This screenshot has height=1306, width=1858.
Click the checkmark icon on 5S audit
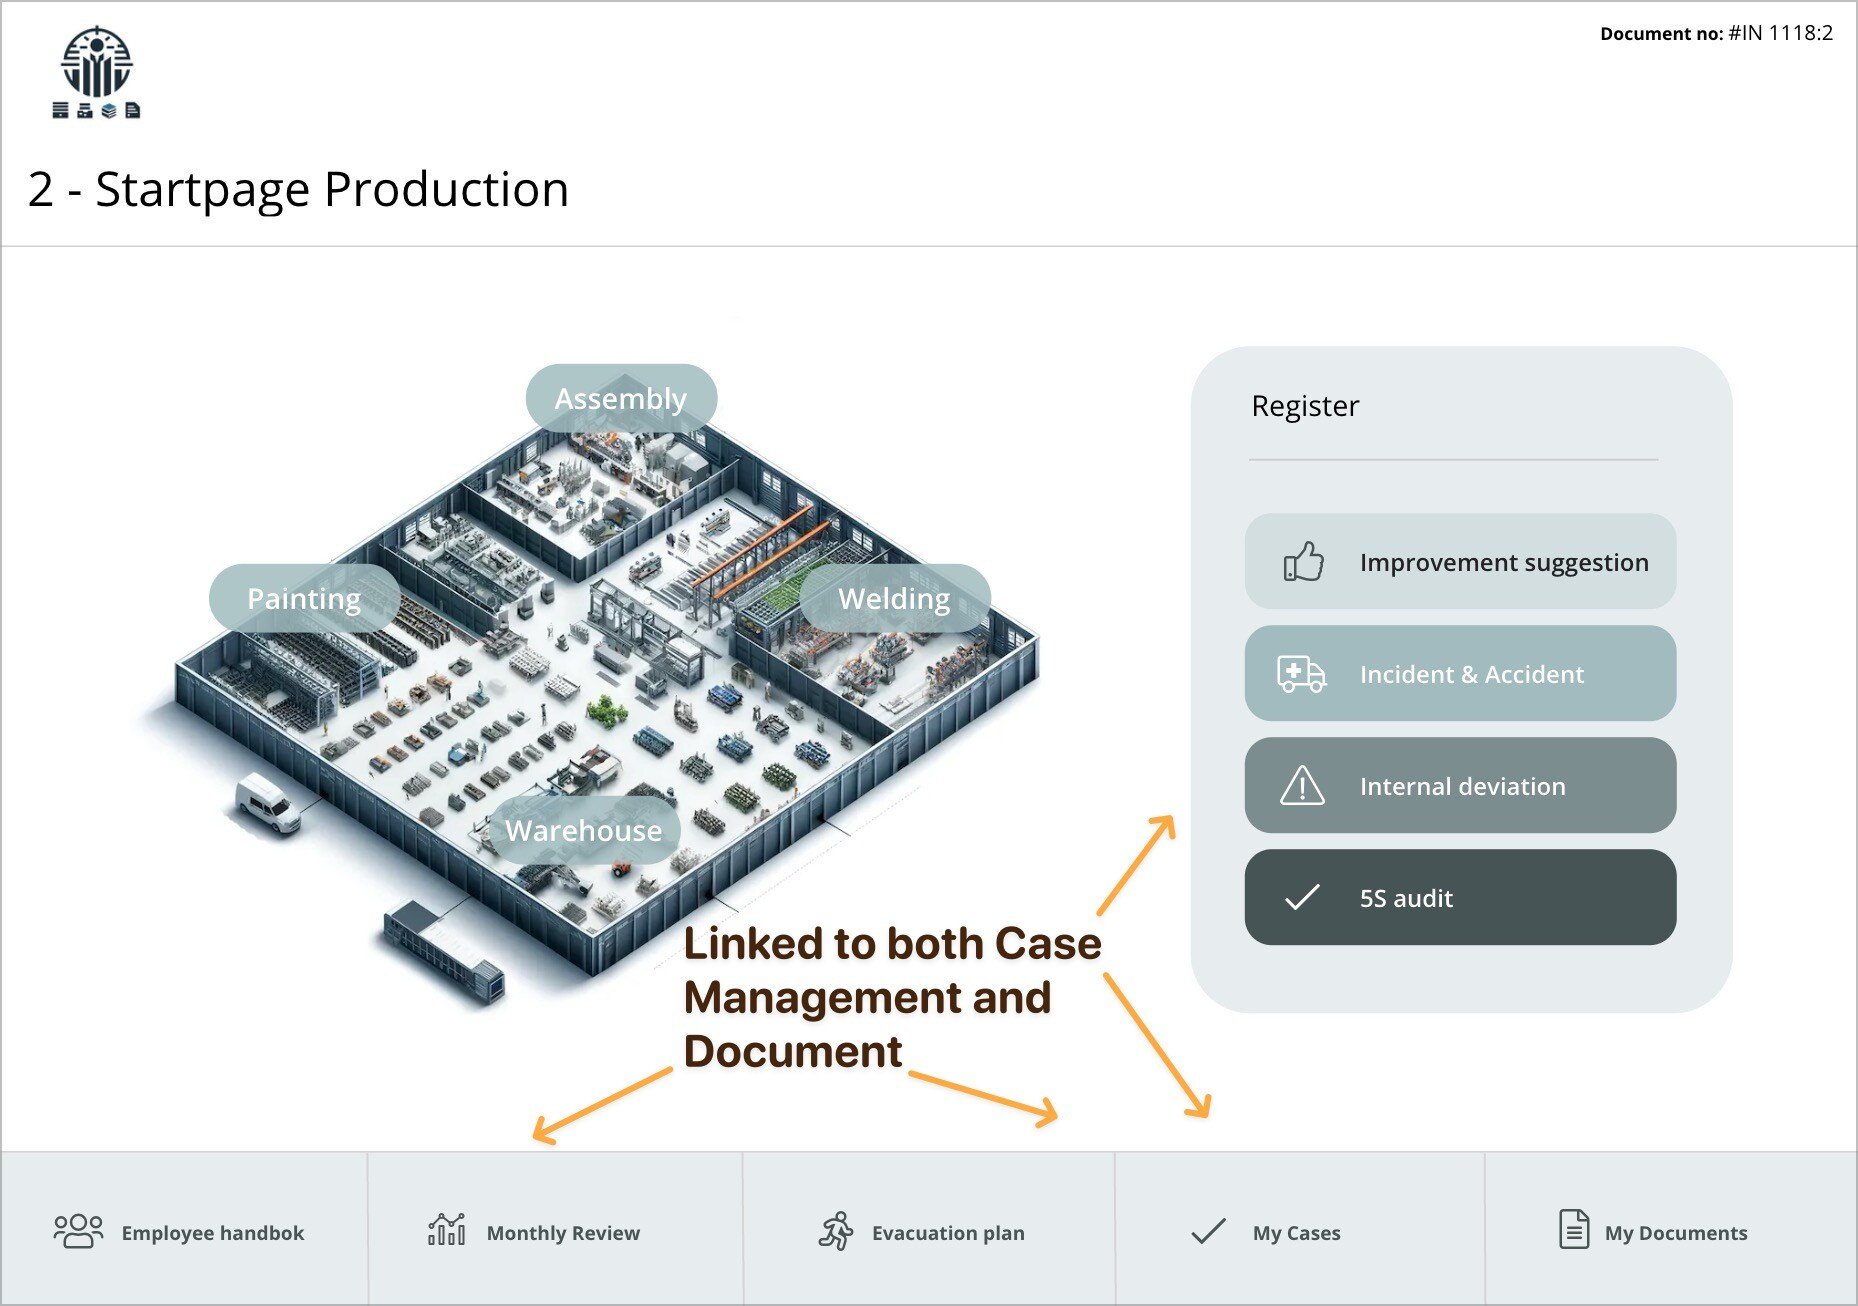coord(1302,897)
